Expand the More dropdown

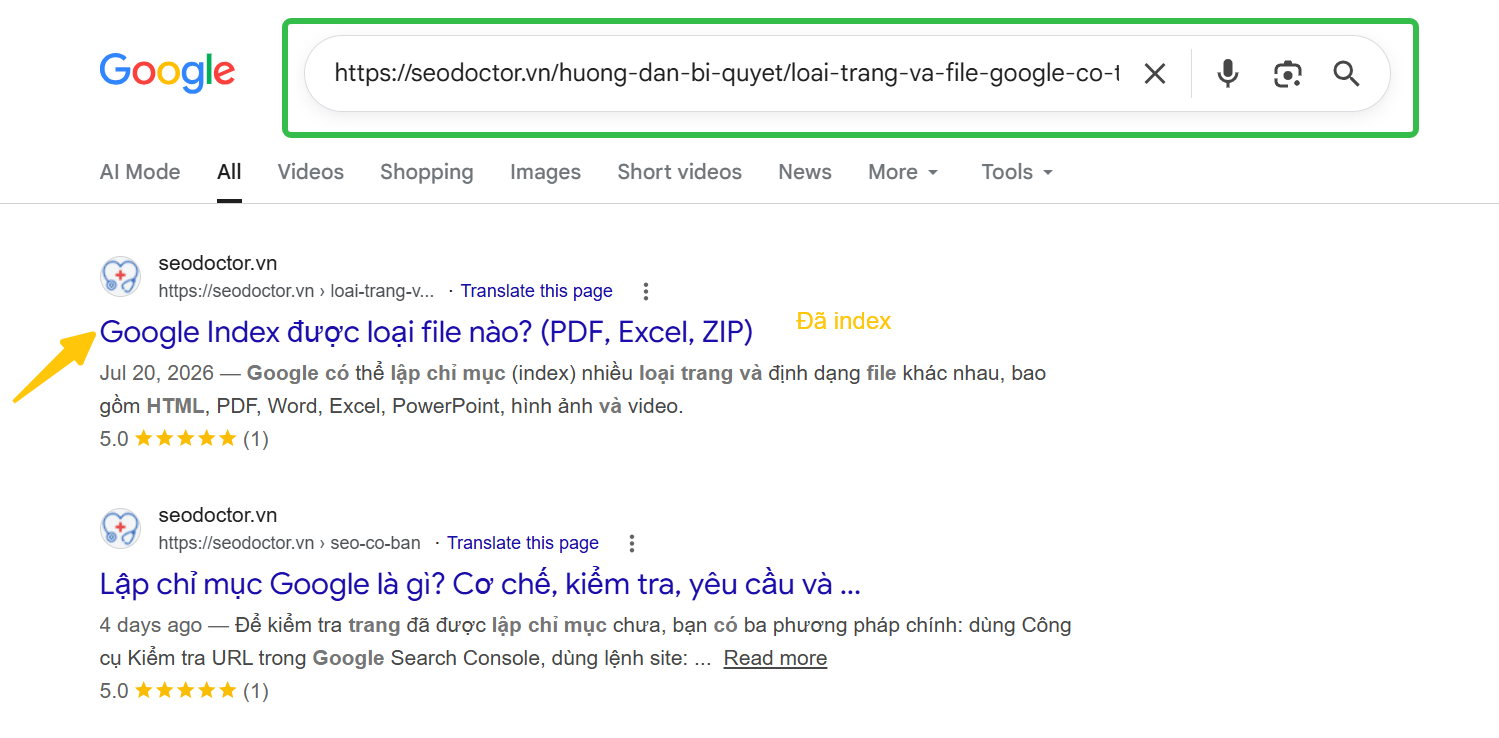[903, 172]
